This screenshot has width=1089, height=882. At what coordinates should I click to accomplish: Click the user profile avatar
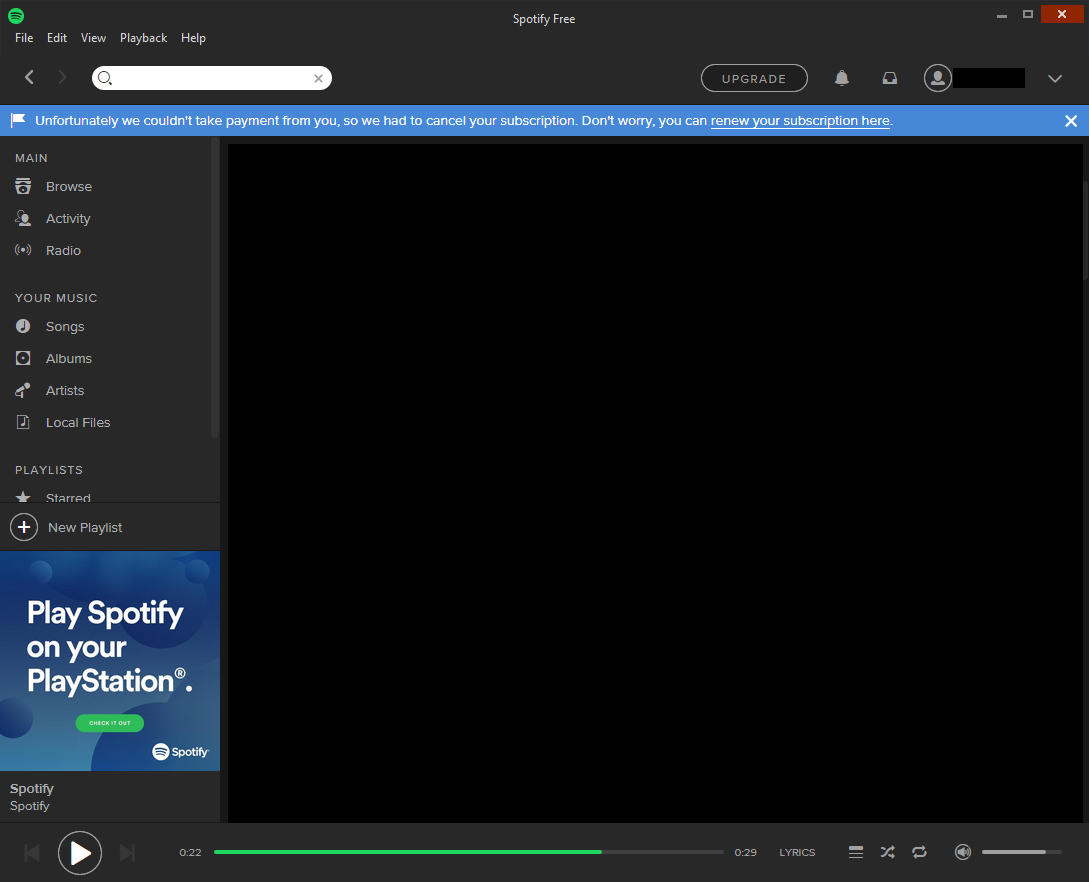[x=938, y=78]
